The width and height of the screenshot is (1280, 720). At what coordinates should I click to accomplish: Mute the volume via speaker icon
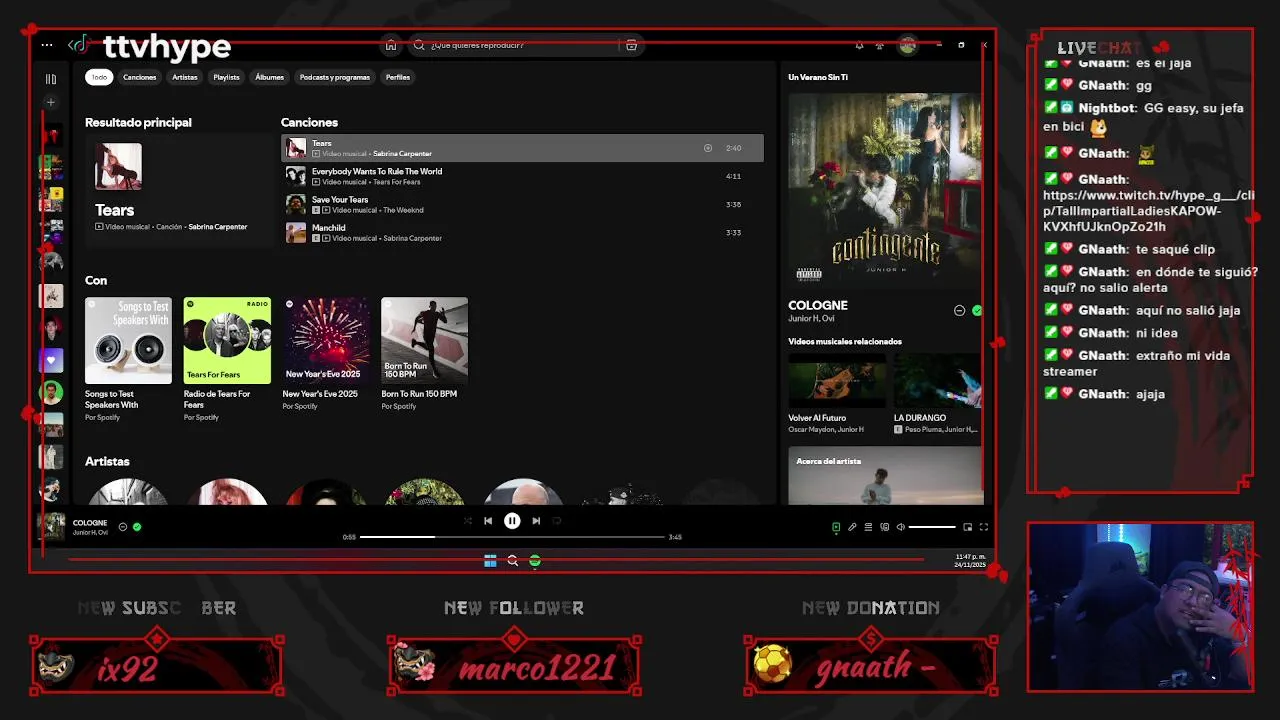pyautogui.click(x=900, y=527)
